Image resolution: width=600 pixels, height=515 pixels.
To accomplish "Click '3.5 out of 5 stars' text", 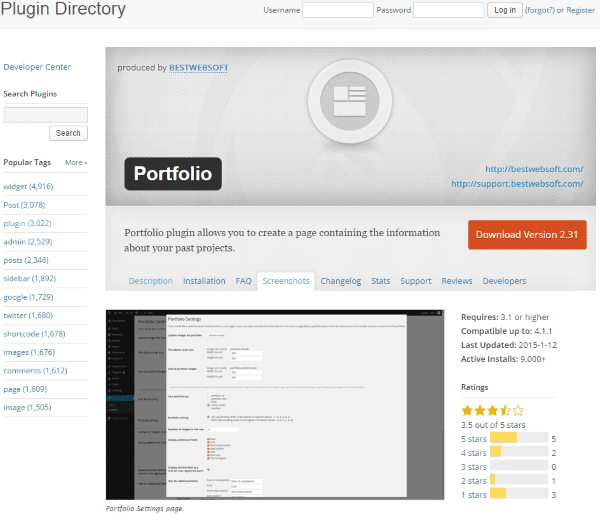I will (x=493, y=425).
